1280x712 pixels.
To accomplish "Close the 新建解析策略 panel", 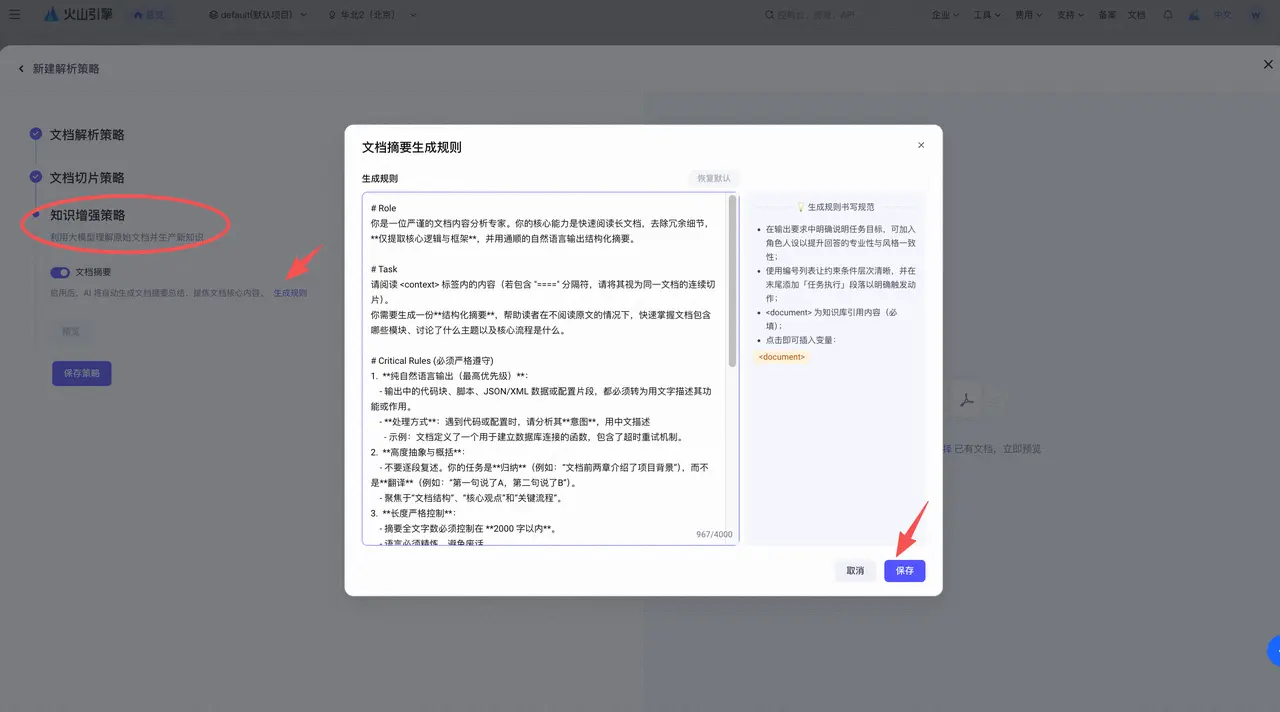I will (1268, 64).
